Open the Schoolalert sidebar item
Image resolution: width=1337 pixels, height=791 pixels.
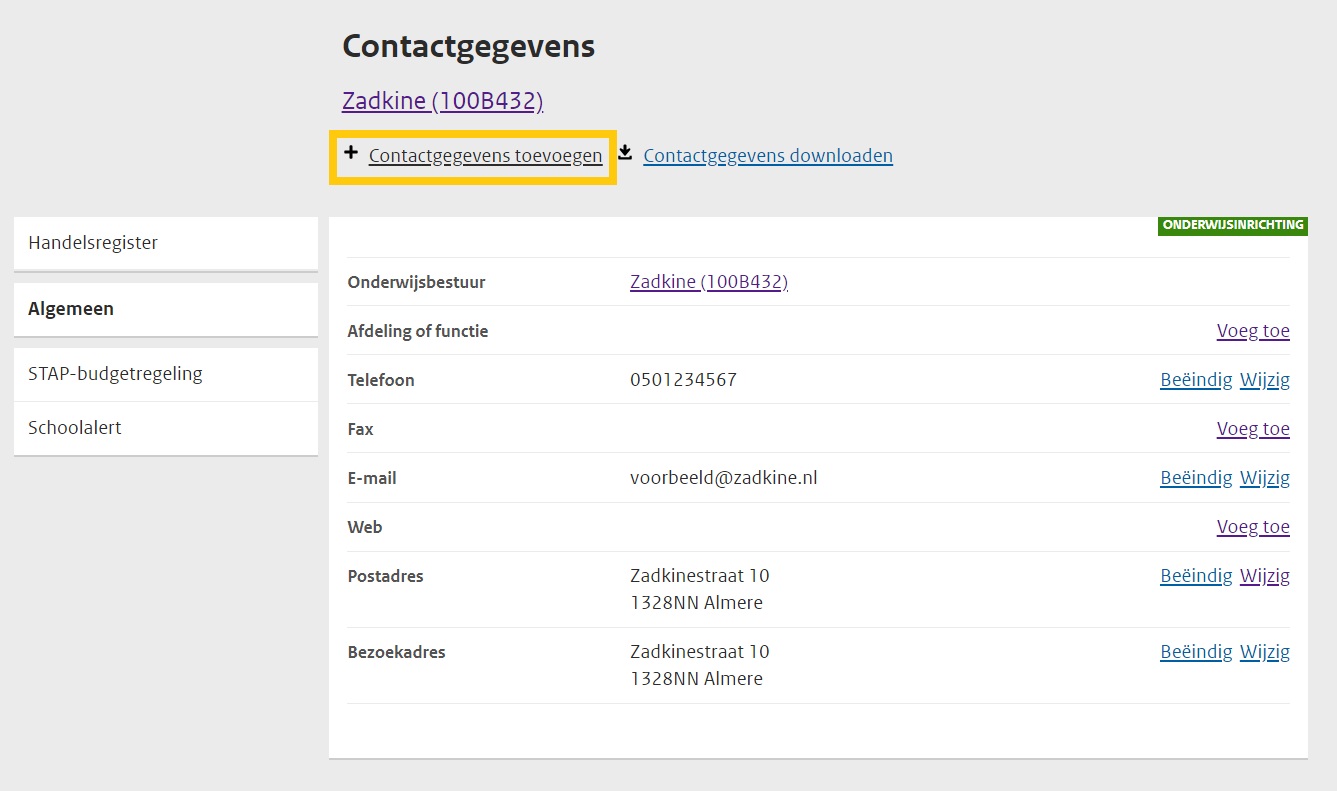(x=166, y=428)
